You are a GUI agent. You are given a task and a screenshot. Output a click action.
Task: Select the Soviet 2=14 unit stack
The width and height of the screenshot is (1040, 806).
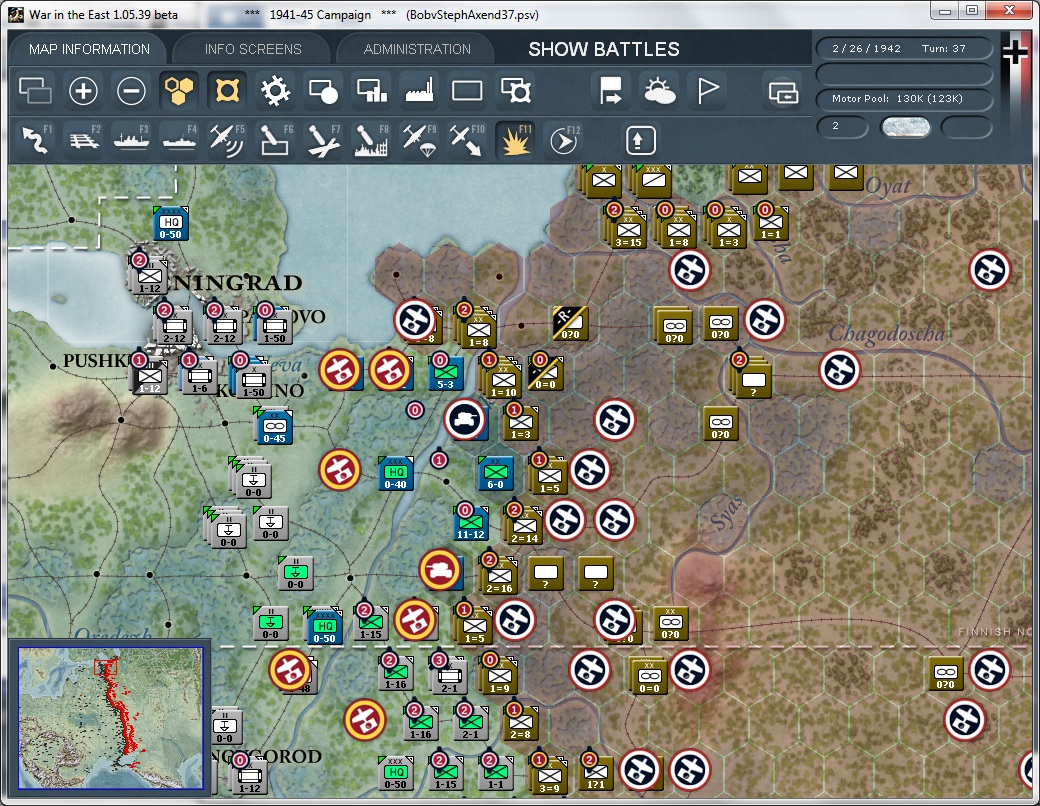pyautogui.click(x=524, y=526)
